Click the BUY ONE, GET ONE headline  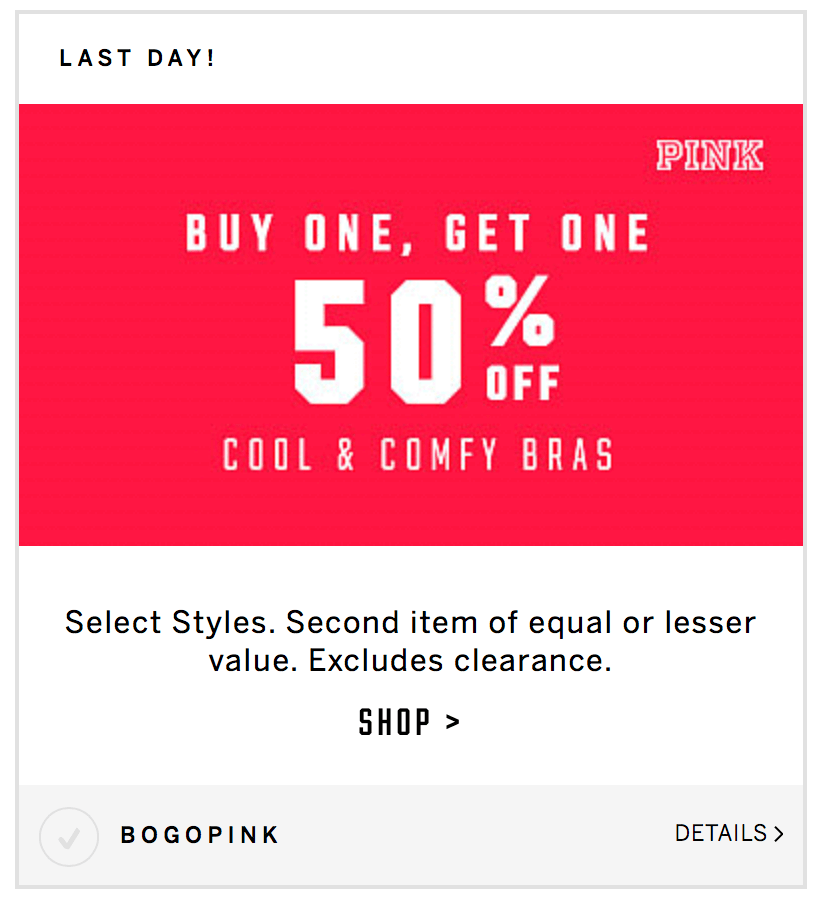coord(417,233)
